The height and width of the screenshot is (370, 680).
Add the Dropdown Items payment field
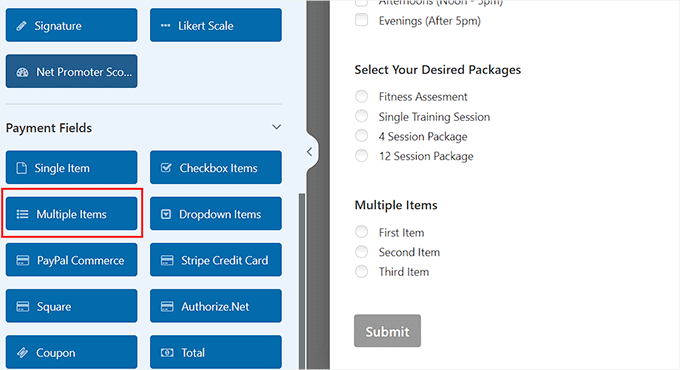pyautogui.click(x=216, y=214)
